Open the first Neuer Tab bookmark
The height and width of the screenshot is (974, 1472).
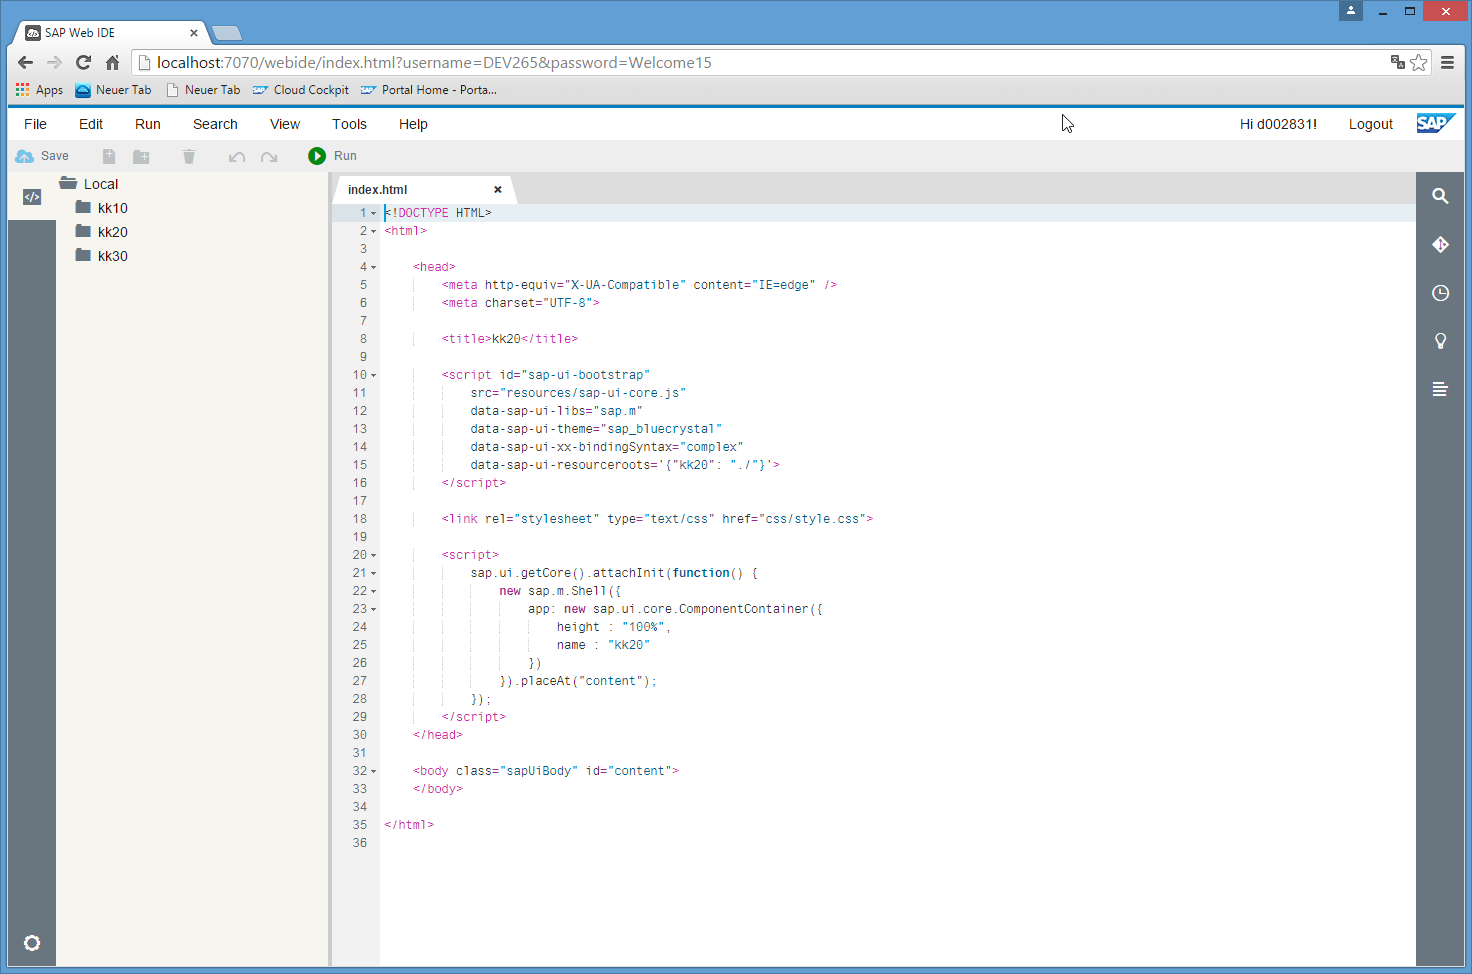(x=113, y=90)
